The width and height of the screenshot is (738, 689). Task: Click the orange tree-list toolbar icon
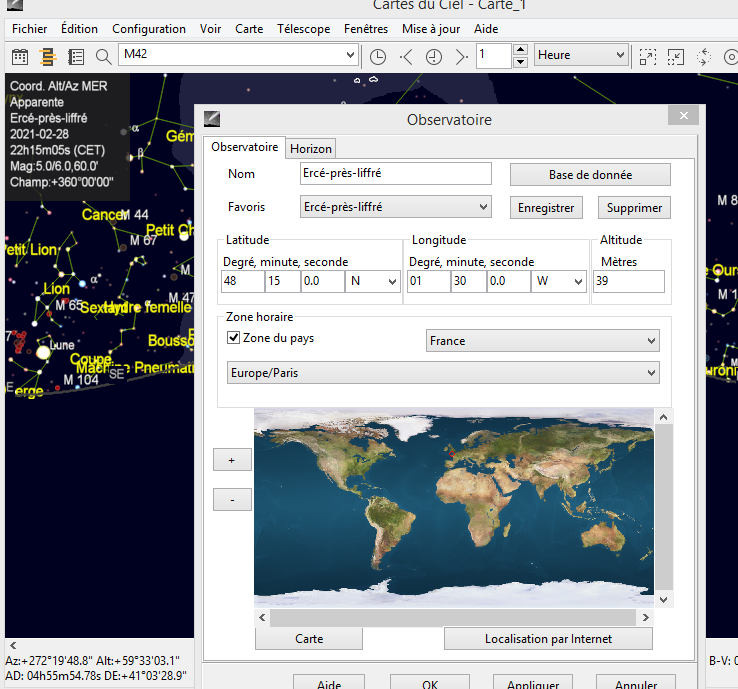pyautogui.click(x=47, y=56)
